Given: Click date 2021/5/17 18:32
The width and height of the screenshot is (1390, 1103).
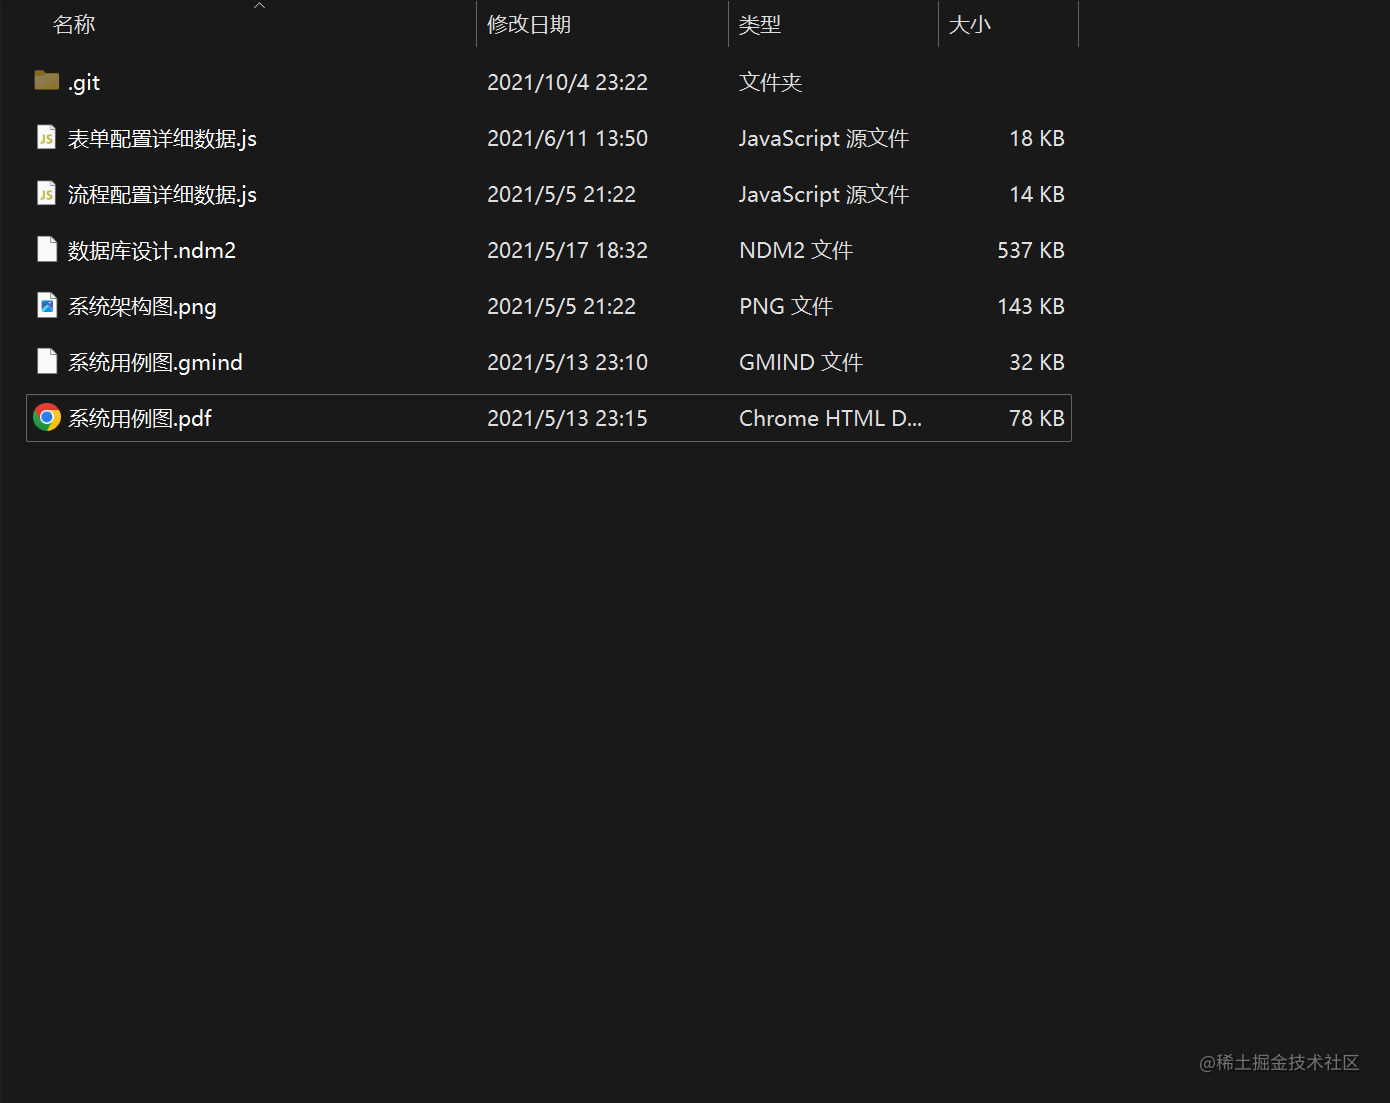Looking at the screenshot, I should [x=567, y=250].
